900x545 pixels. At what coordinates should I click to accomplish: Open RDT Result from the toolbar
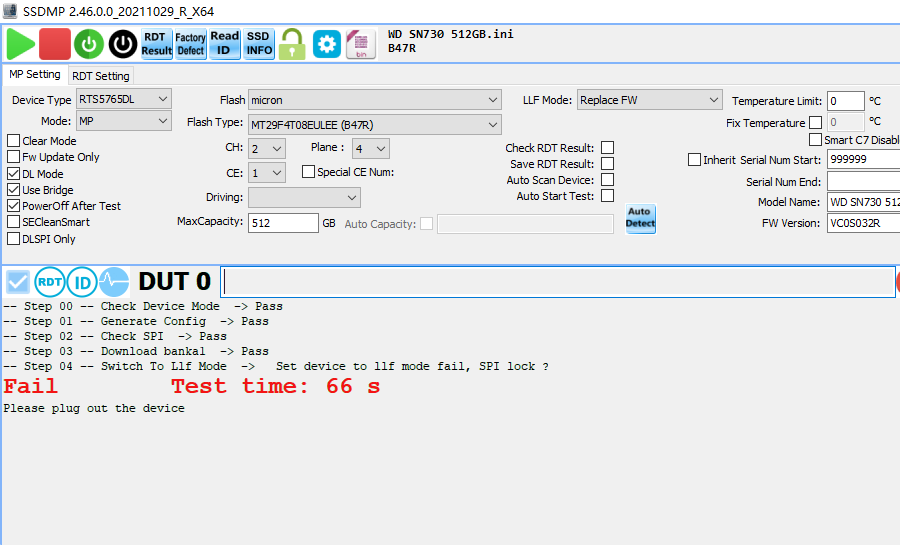156,44
